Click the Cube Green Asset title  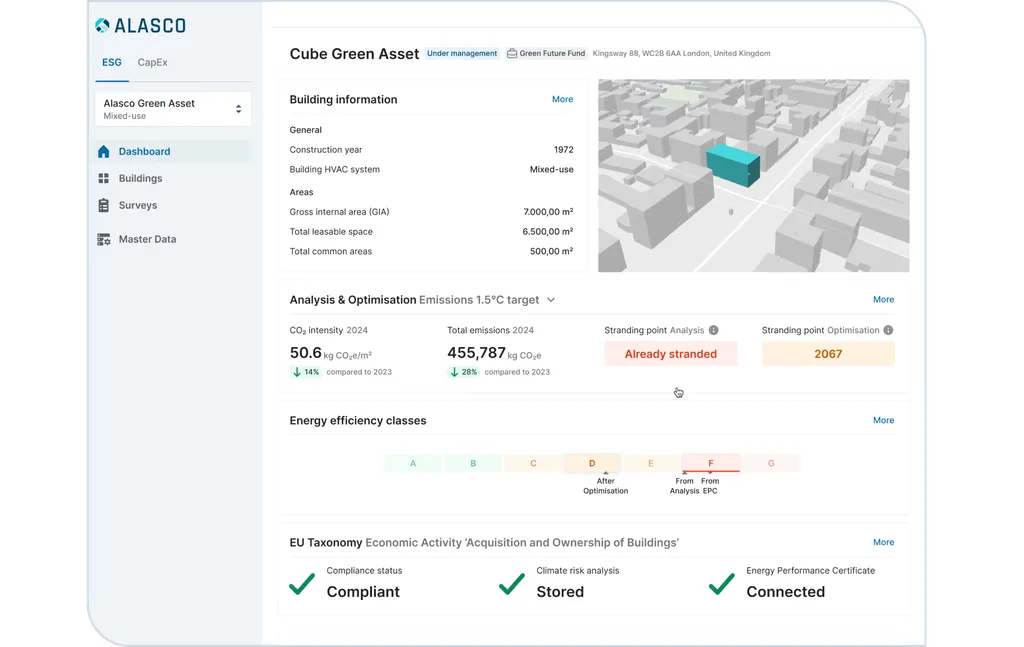click(354, 54)
